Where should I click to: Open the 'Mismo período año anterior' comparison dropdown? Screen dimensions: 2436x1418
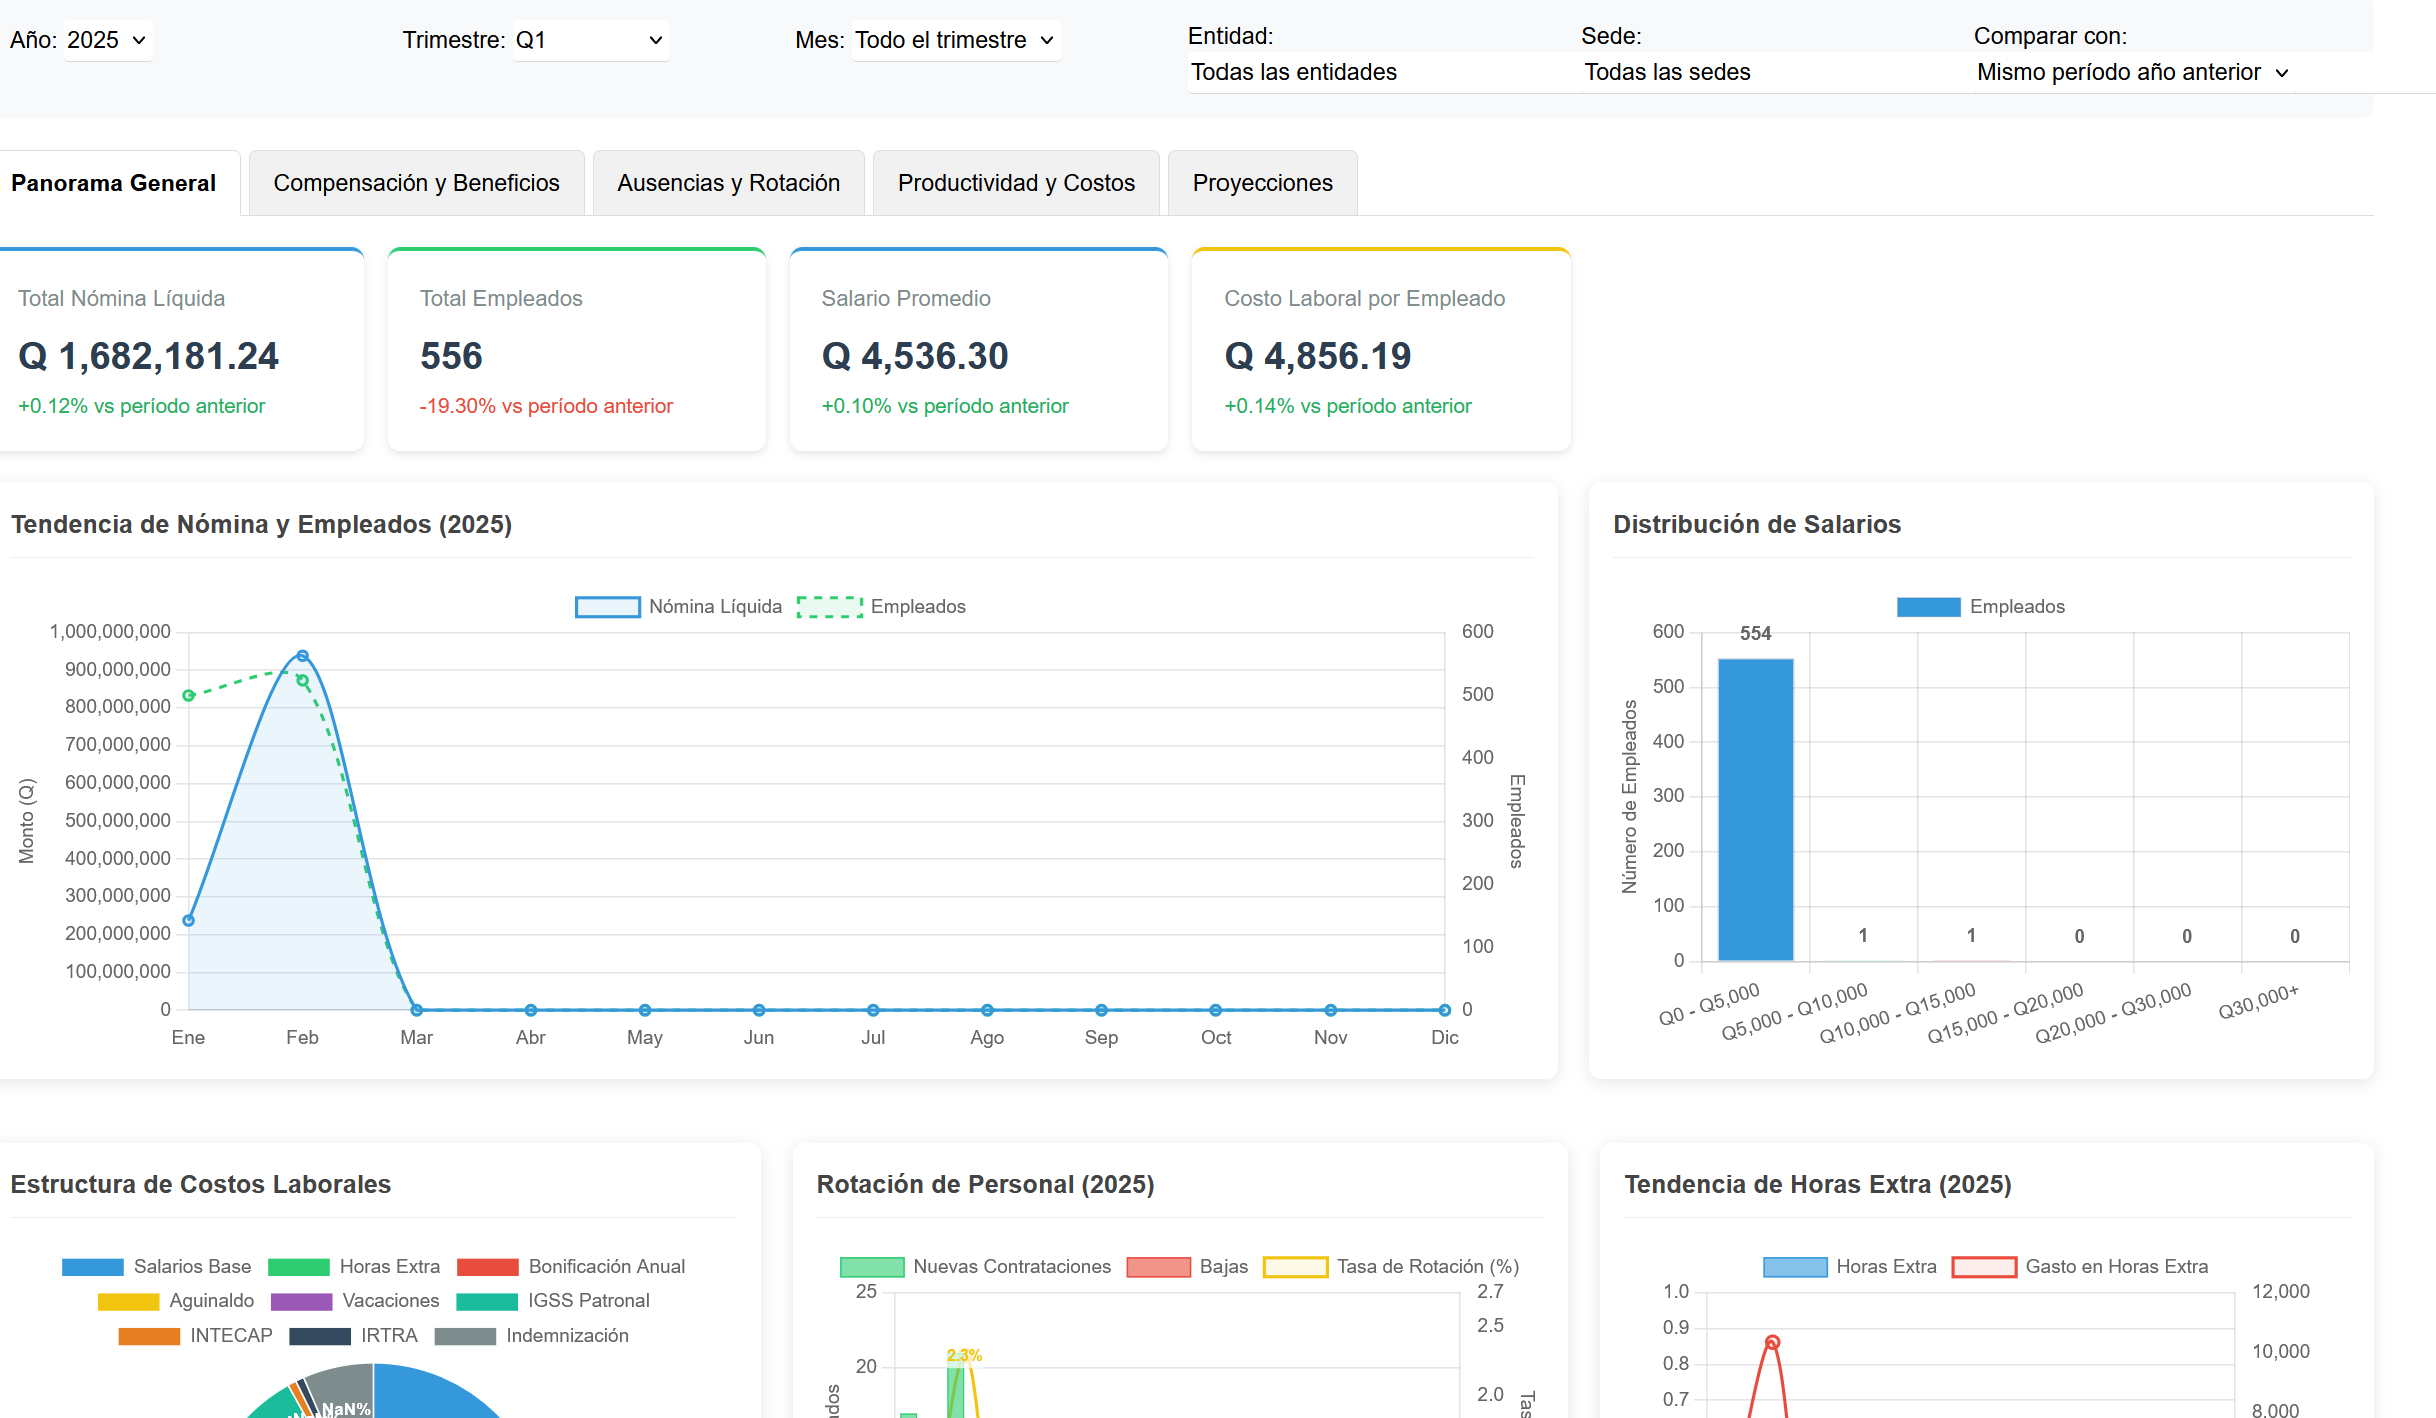[2133, 72]
